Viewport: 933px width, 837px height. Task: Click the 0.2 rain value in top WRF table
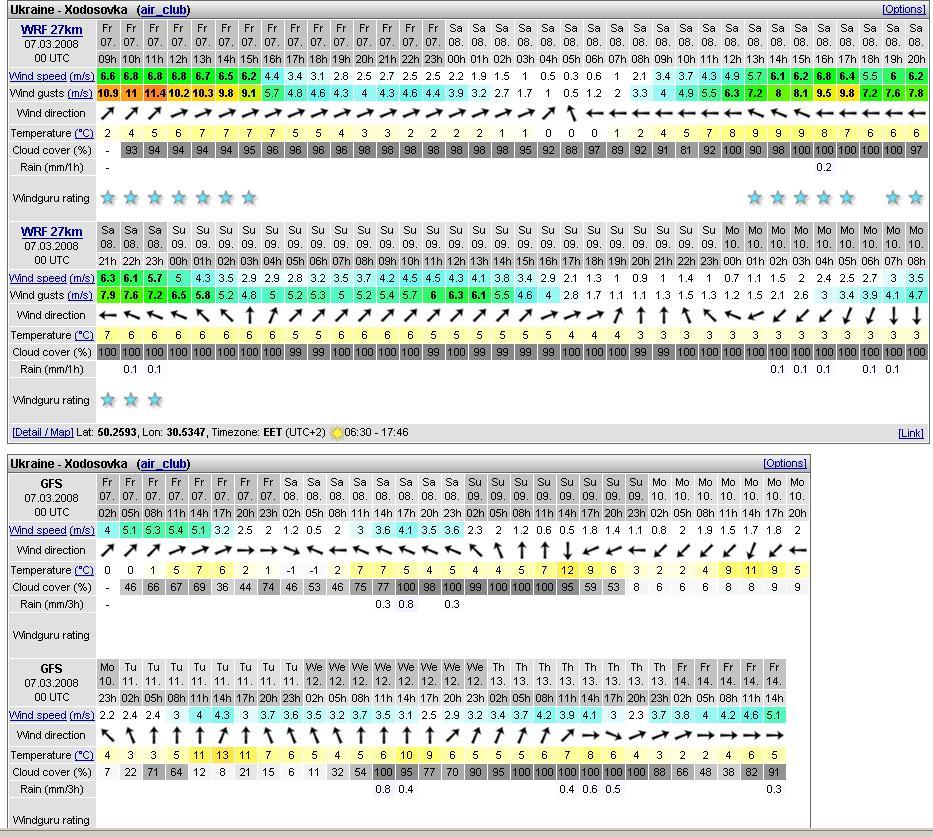[x=823, y=167]
